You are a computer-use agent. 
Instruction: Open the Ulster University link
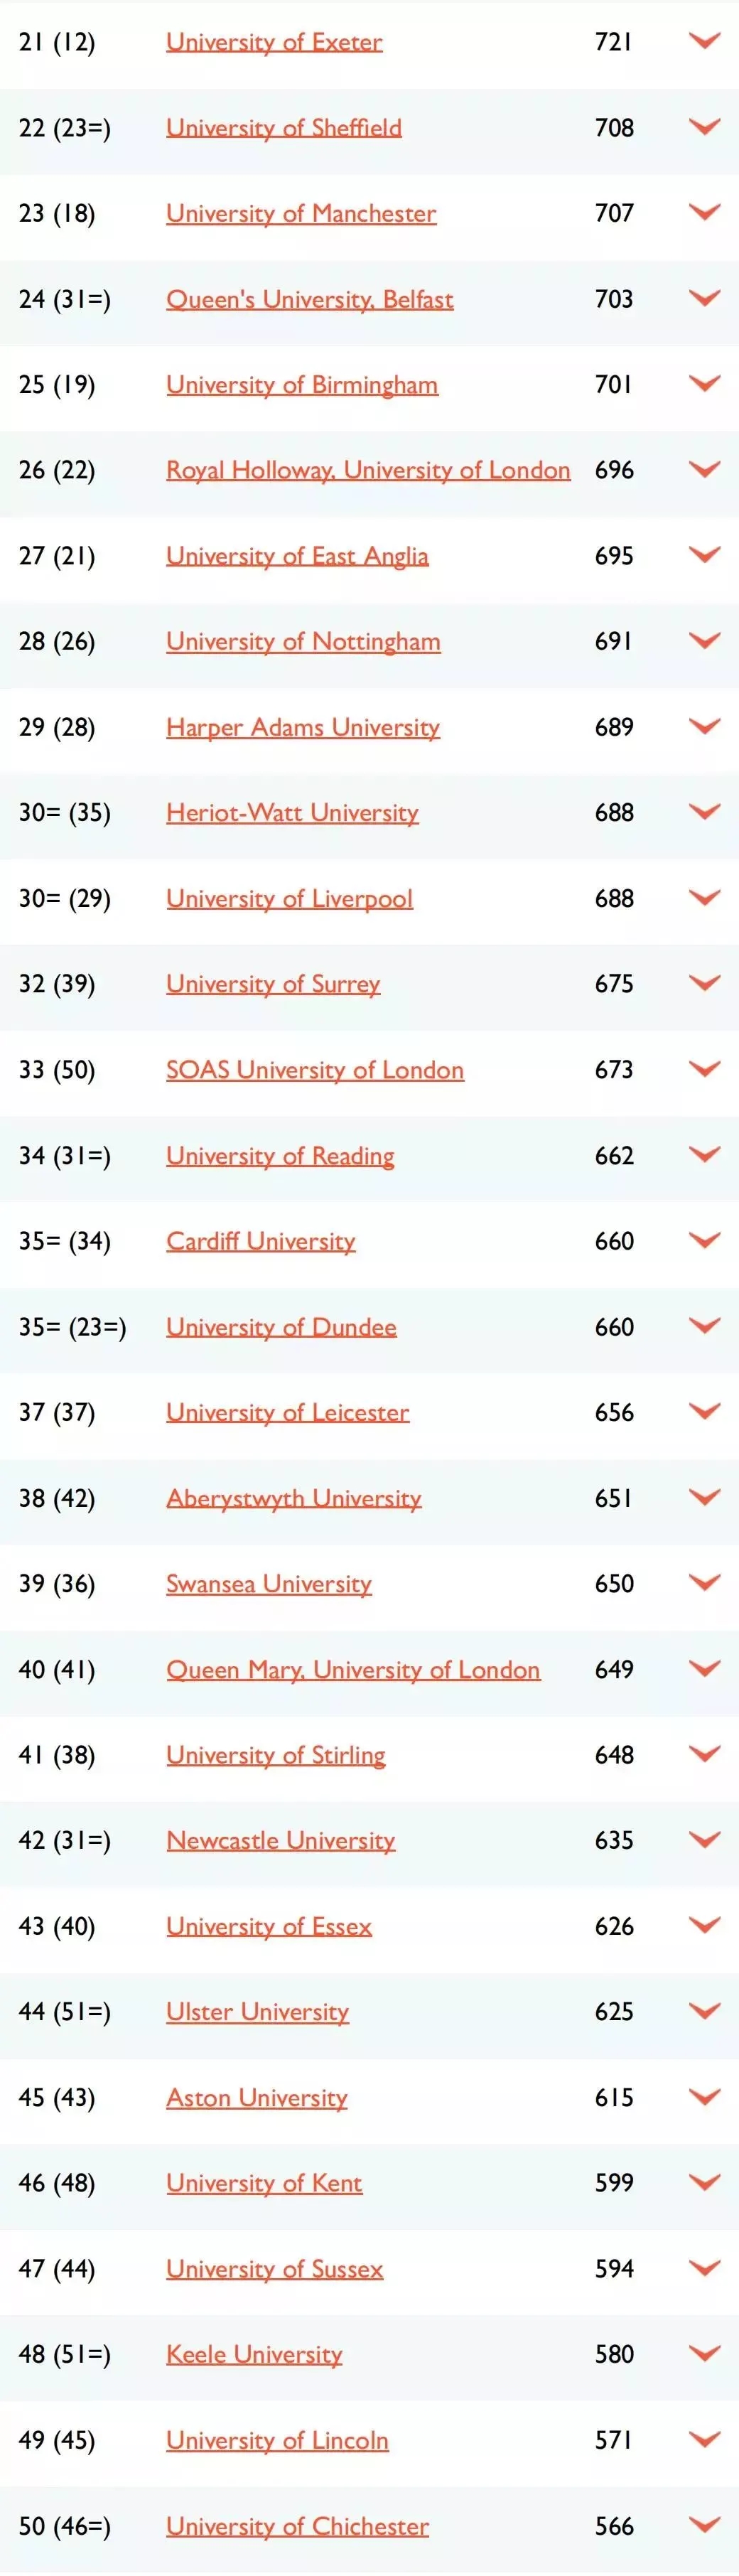(x=257, y=2011)
